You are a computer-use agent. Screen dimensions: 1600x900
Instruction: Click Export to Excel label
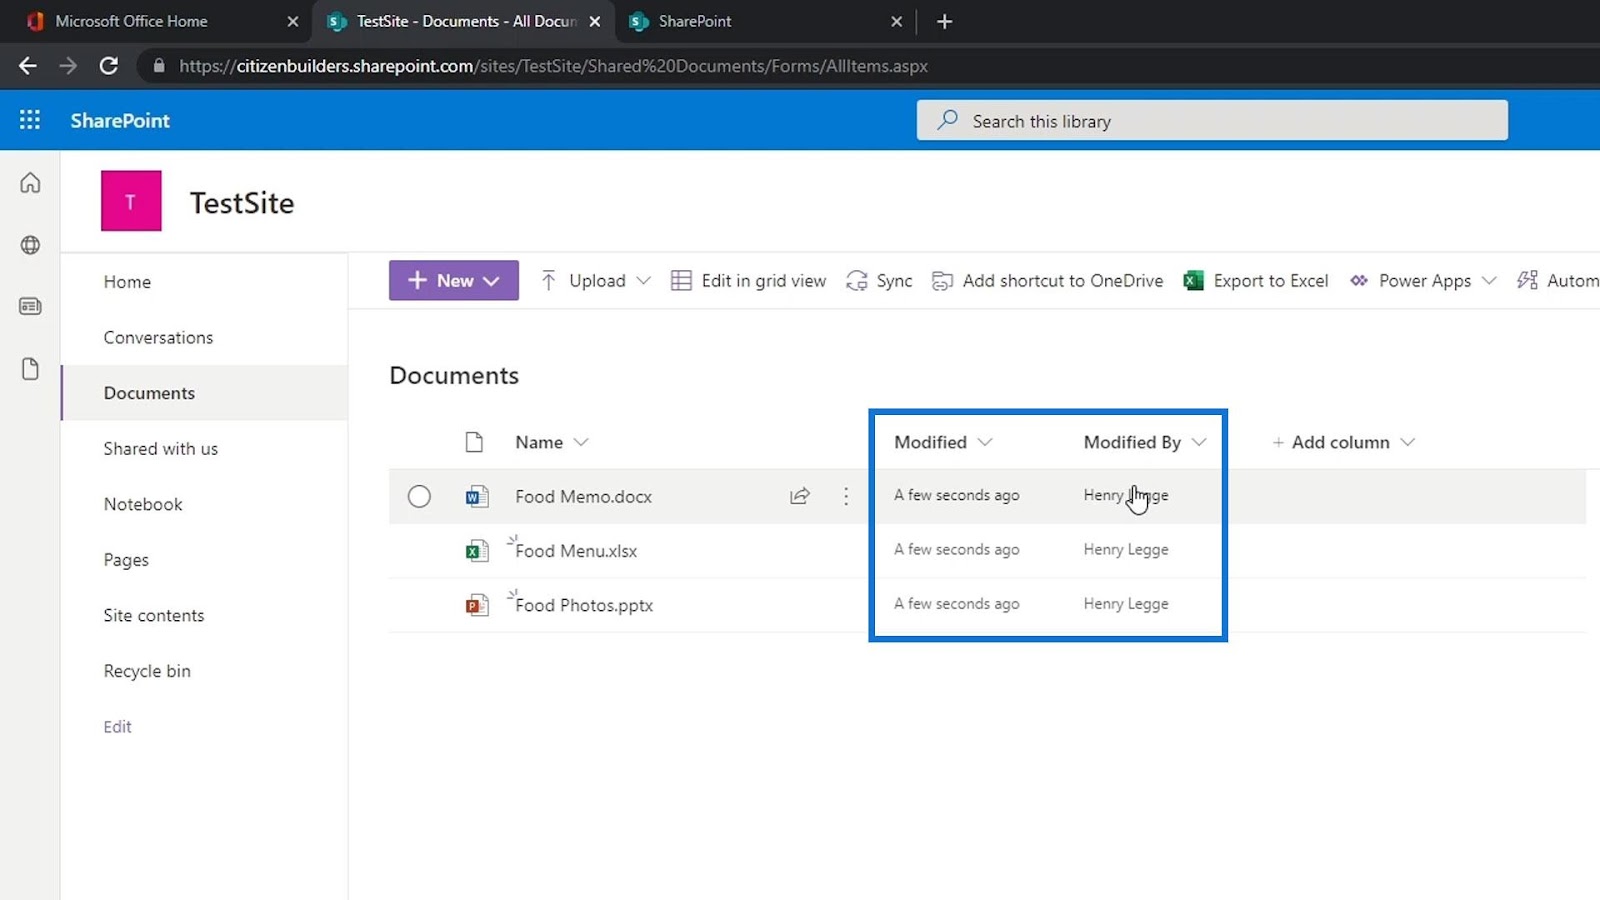[1271, 281]
